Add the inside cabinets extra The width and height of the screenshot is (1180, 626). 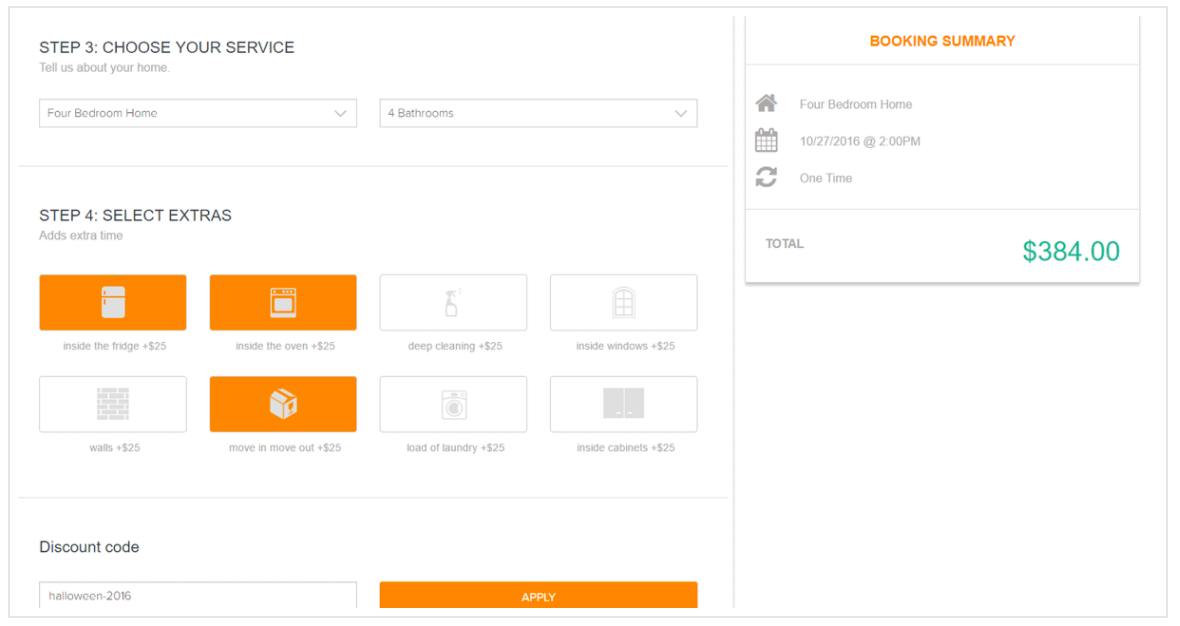[x=624, y=404]
